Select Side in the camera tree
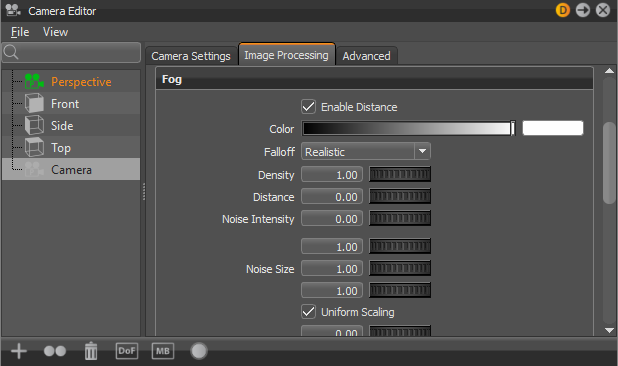Viewport: 618px width, 366px height. coord(62,126)
